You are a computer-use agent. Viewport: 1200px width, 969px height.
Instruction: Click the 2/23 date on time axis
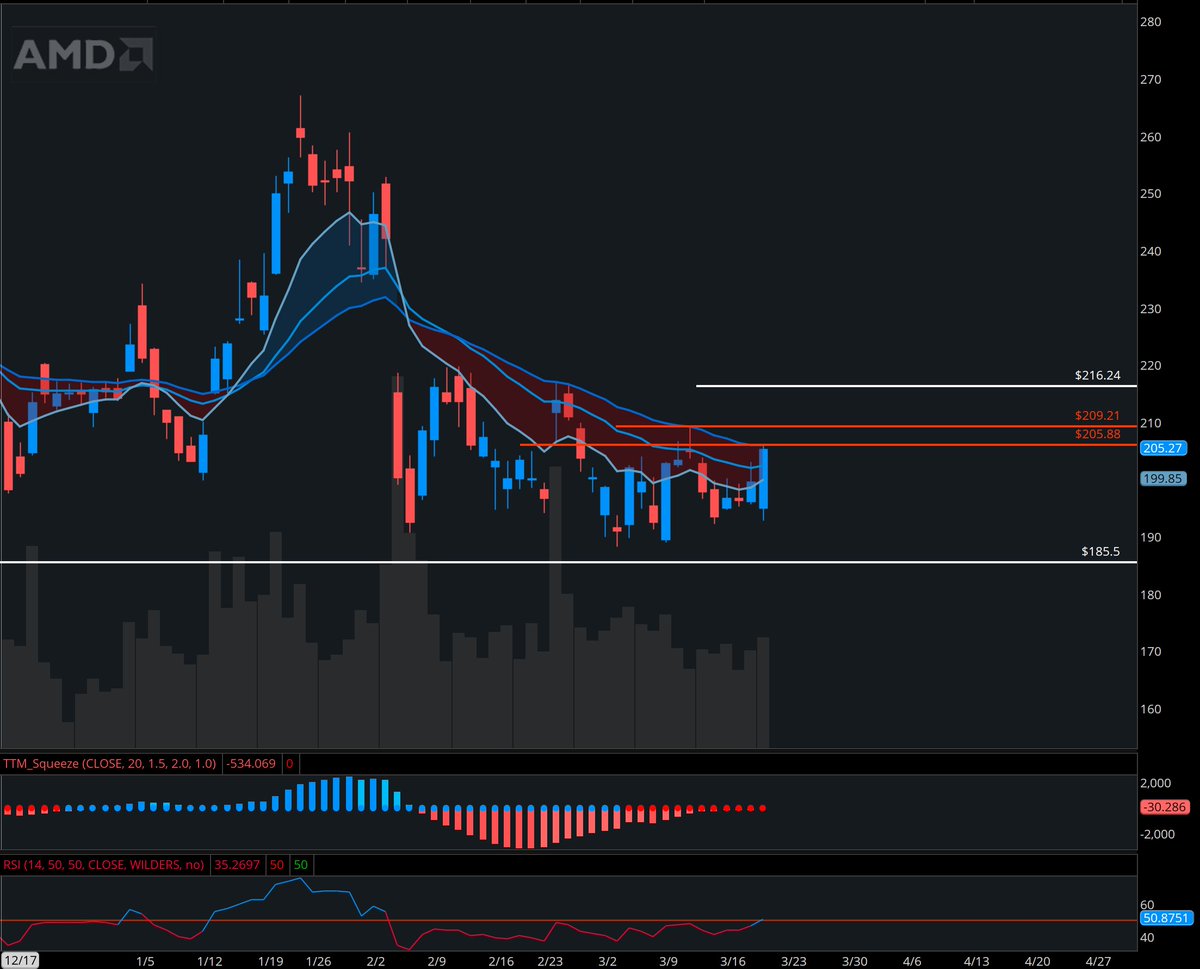coord(550,960)
